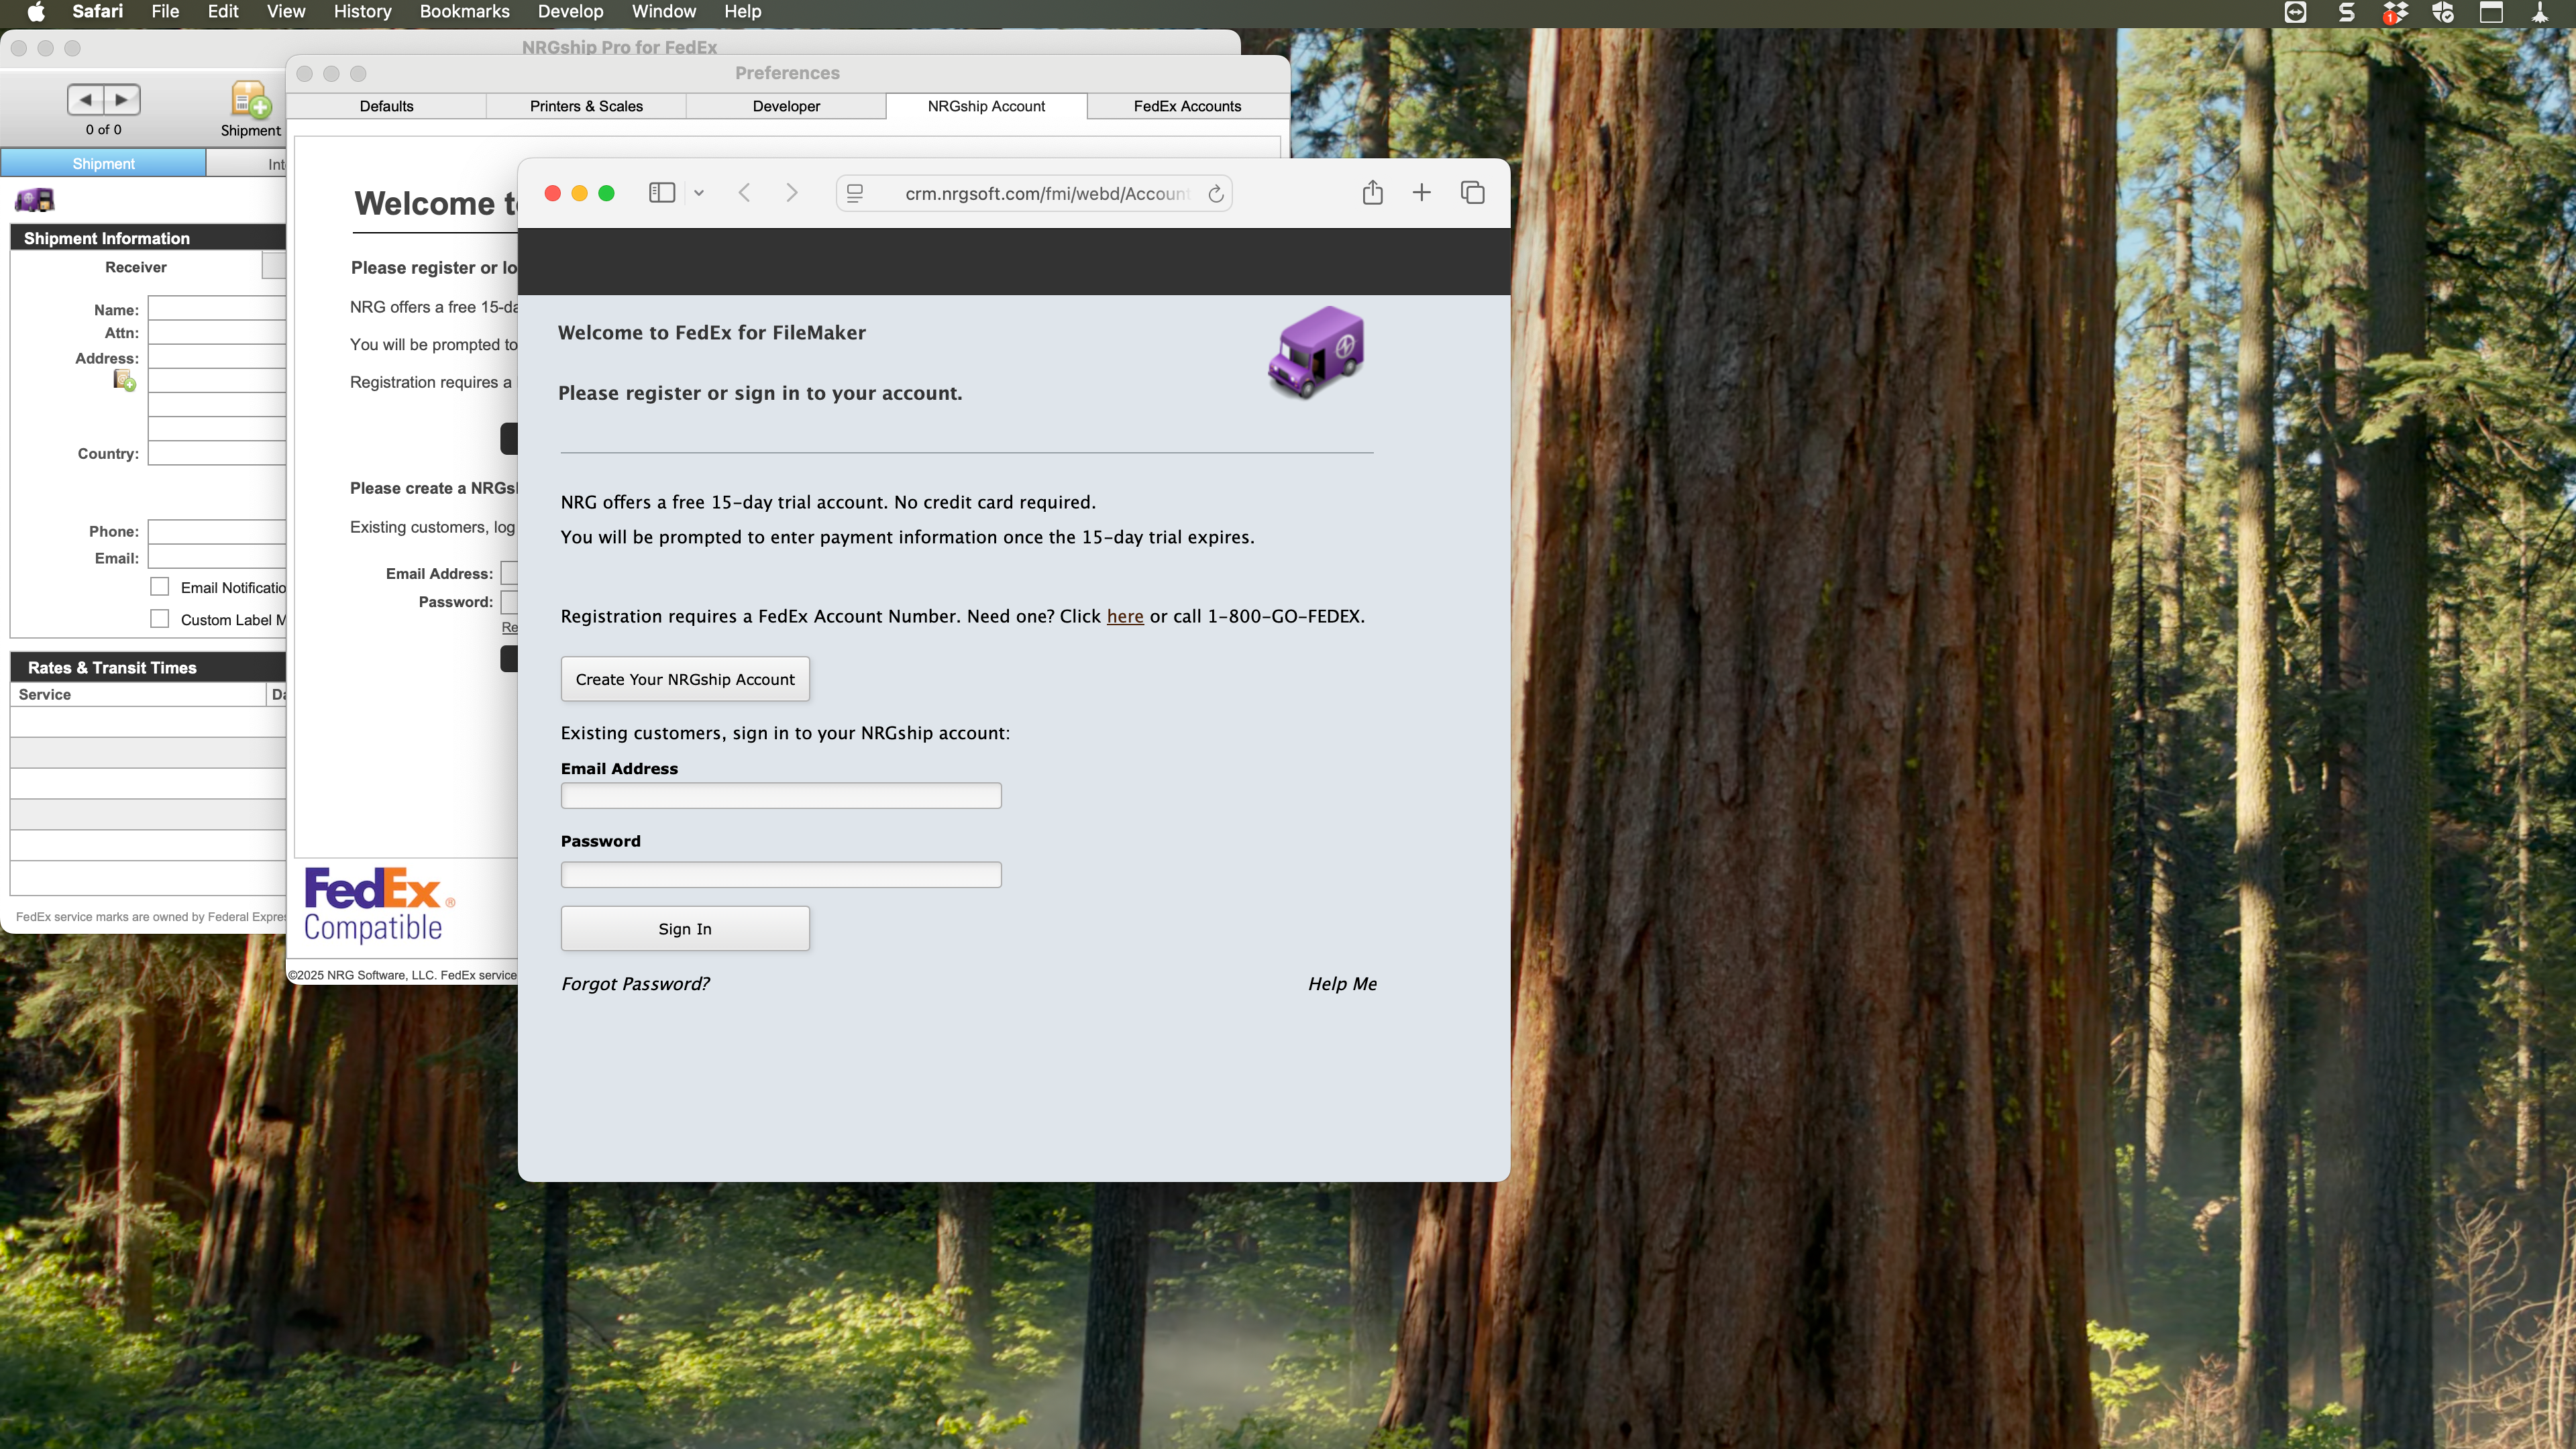Open a new tab with plus icon
The image size is (2576, 1449).
[x=1421, y=192]
